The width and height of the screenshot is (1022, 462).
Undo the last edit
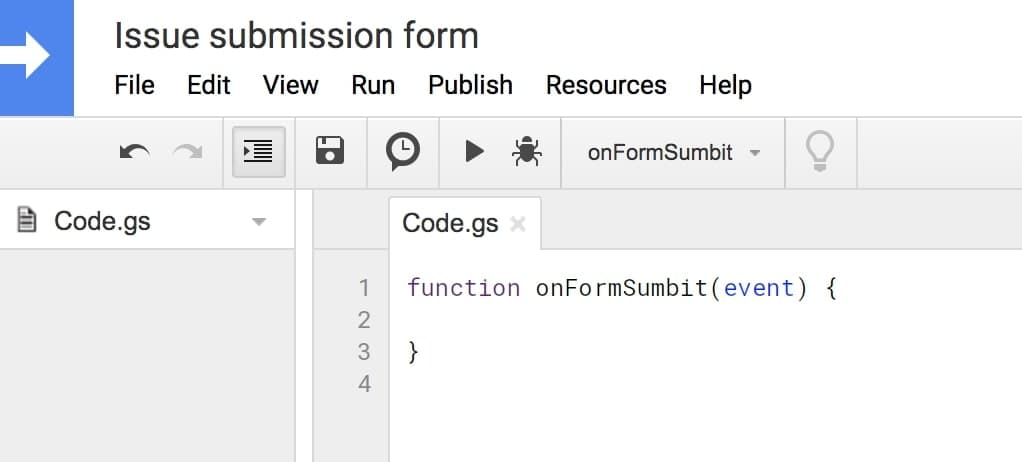[134, 152]
